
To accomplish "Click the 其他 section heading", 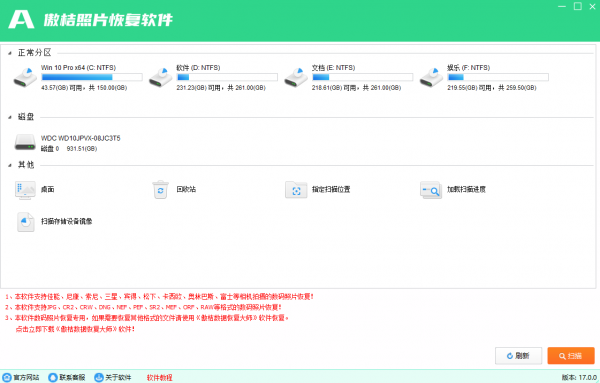I will 26,165.
